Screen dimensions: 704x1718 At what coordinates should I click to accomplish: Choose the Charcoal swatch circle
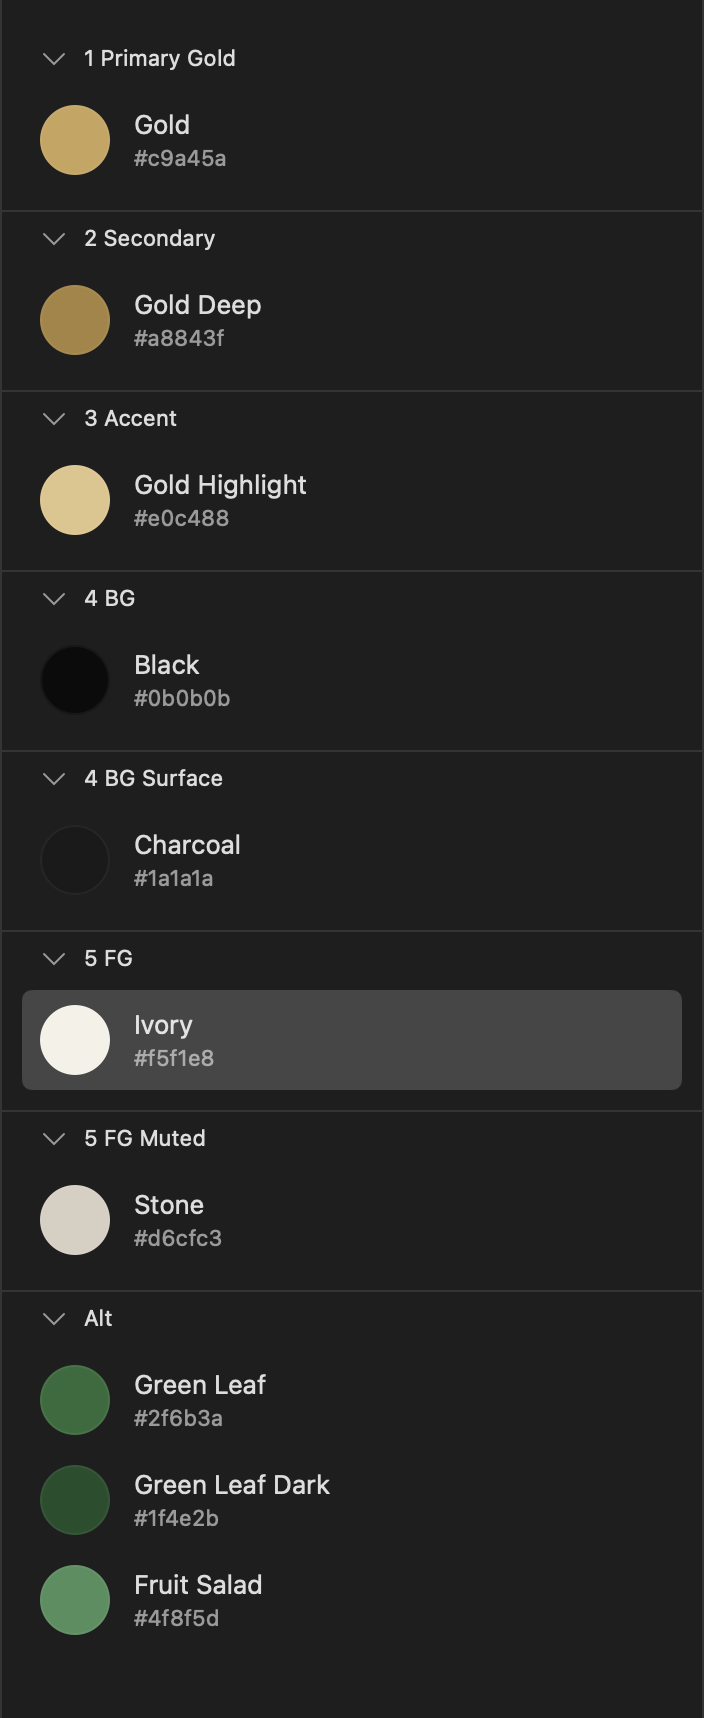(x=75, y=860)
